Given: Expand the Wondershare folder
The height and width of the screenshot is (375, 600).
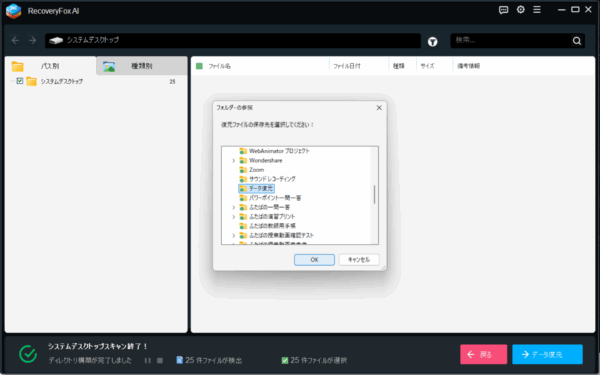Looking at the screenshot, I should (233, 161).
